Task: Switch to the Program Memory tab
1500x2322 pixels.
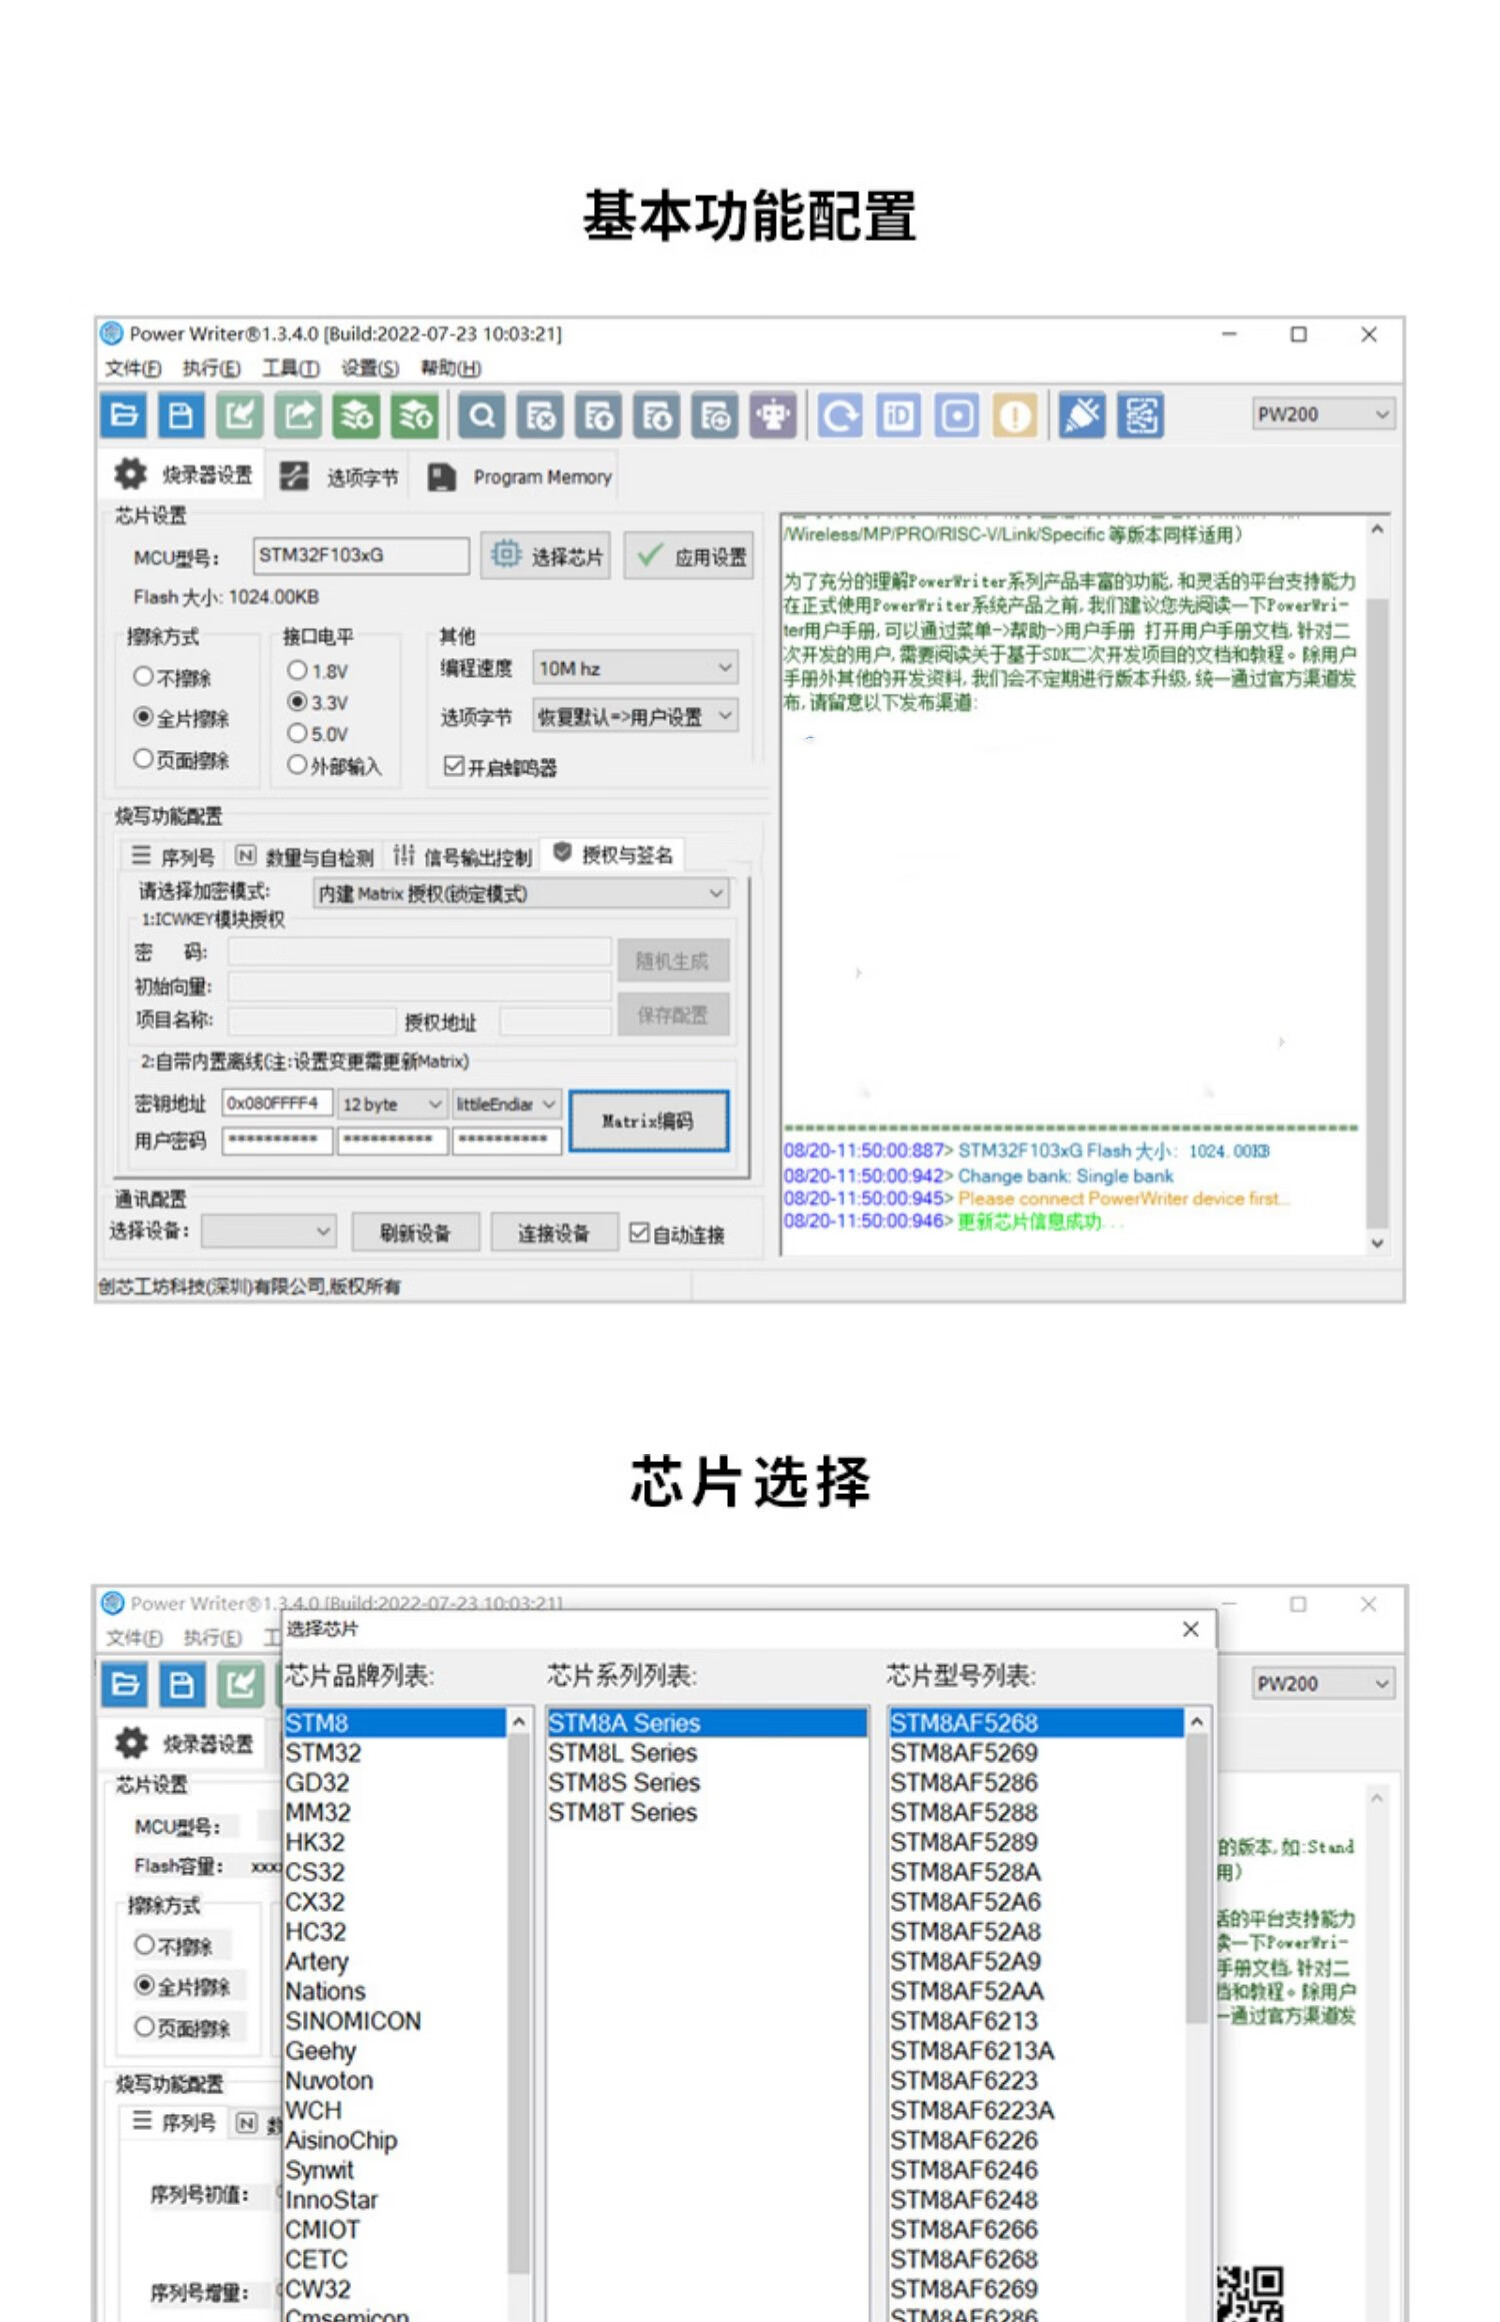Action: click(x=521, y=477)
